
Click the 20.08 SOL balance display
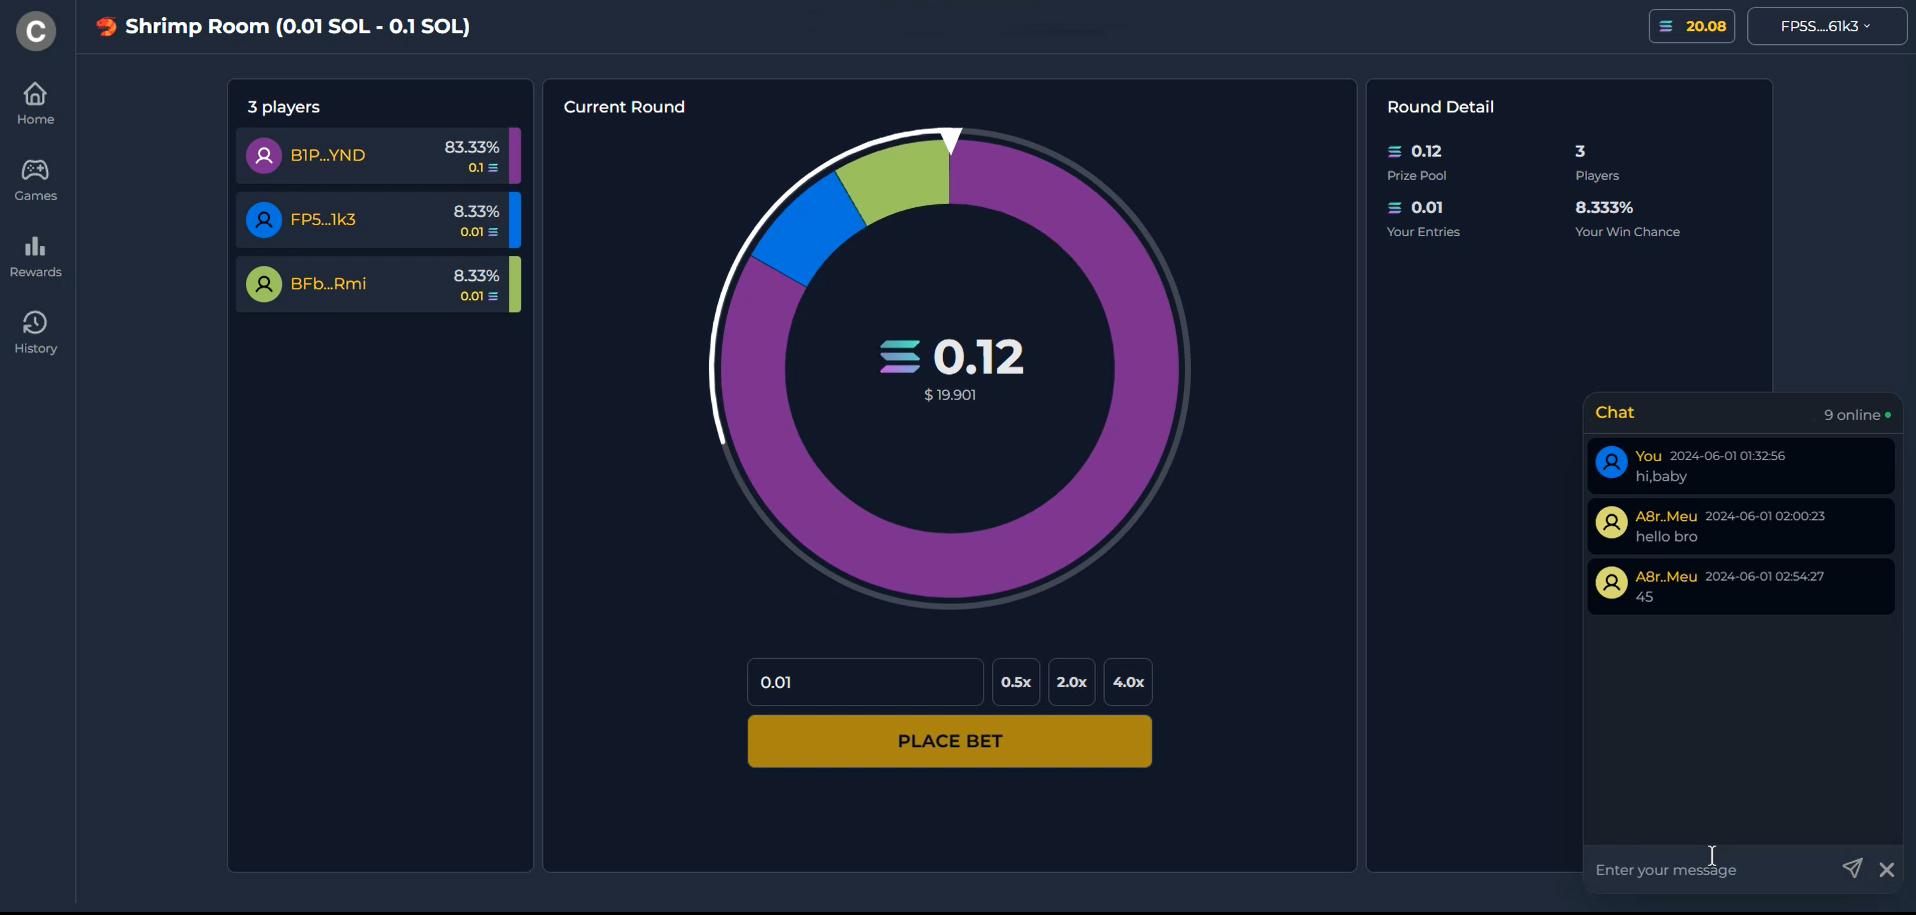pos(1691,26)
